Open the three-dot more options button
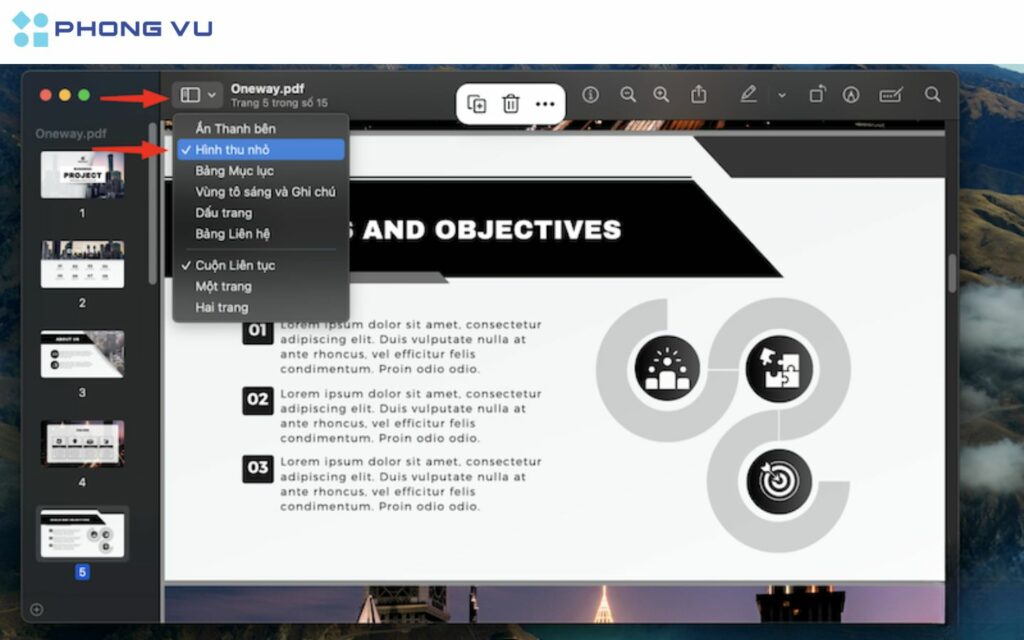1024x640 pixels. (544, 104)
